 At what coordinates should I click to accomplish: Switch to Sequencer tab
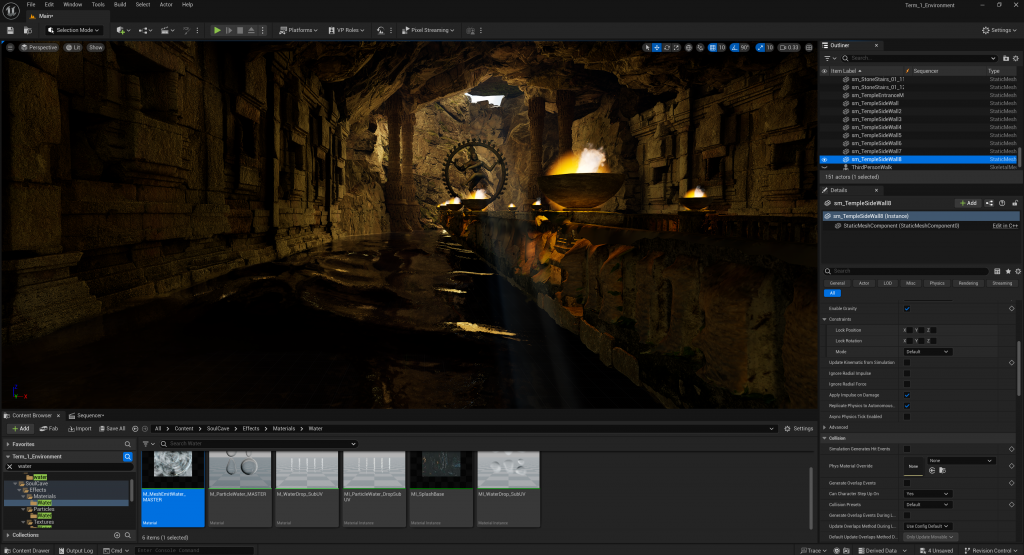point(87,415)
